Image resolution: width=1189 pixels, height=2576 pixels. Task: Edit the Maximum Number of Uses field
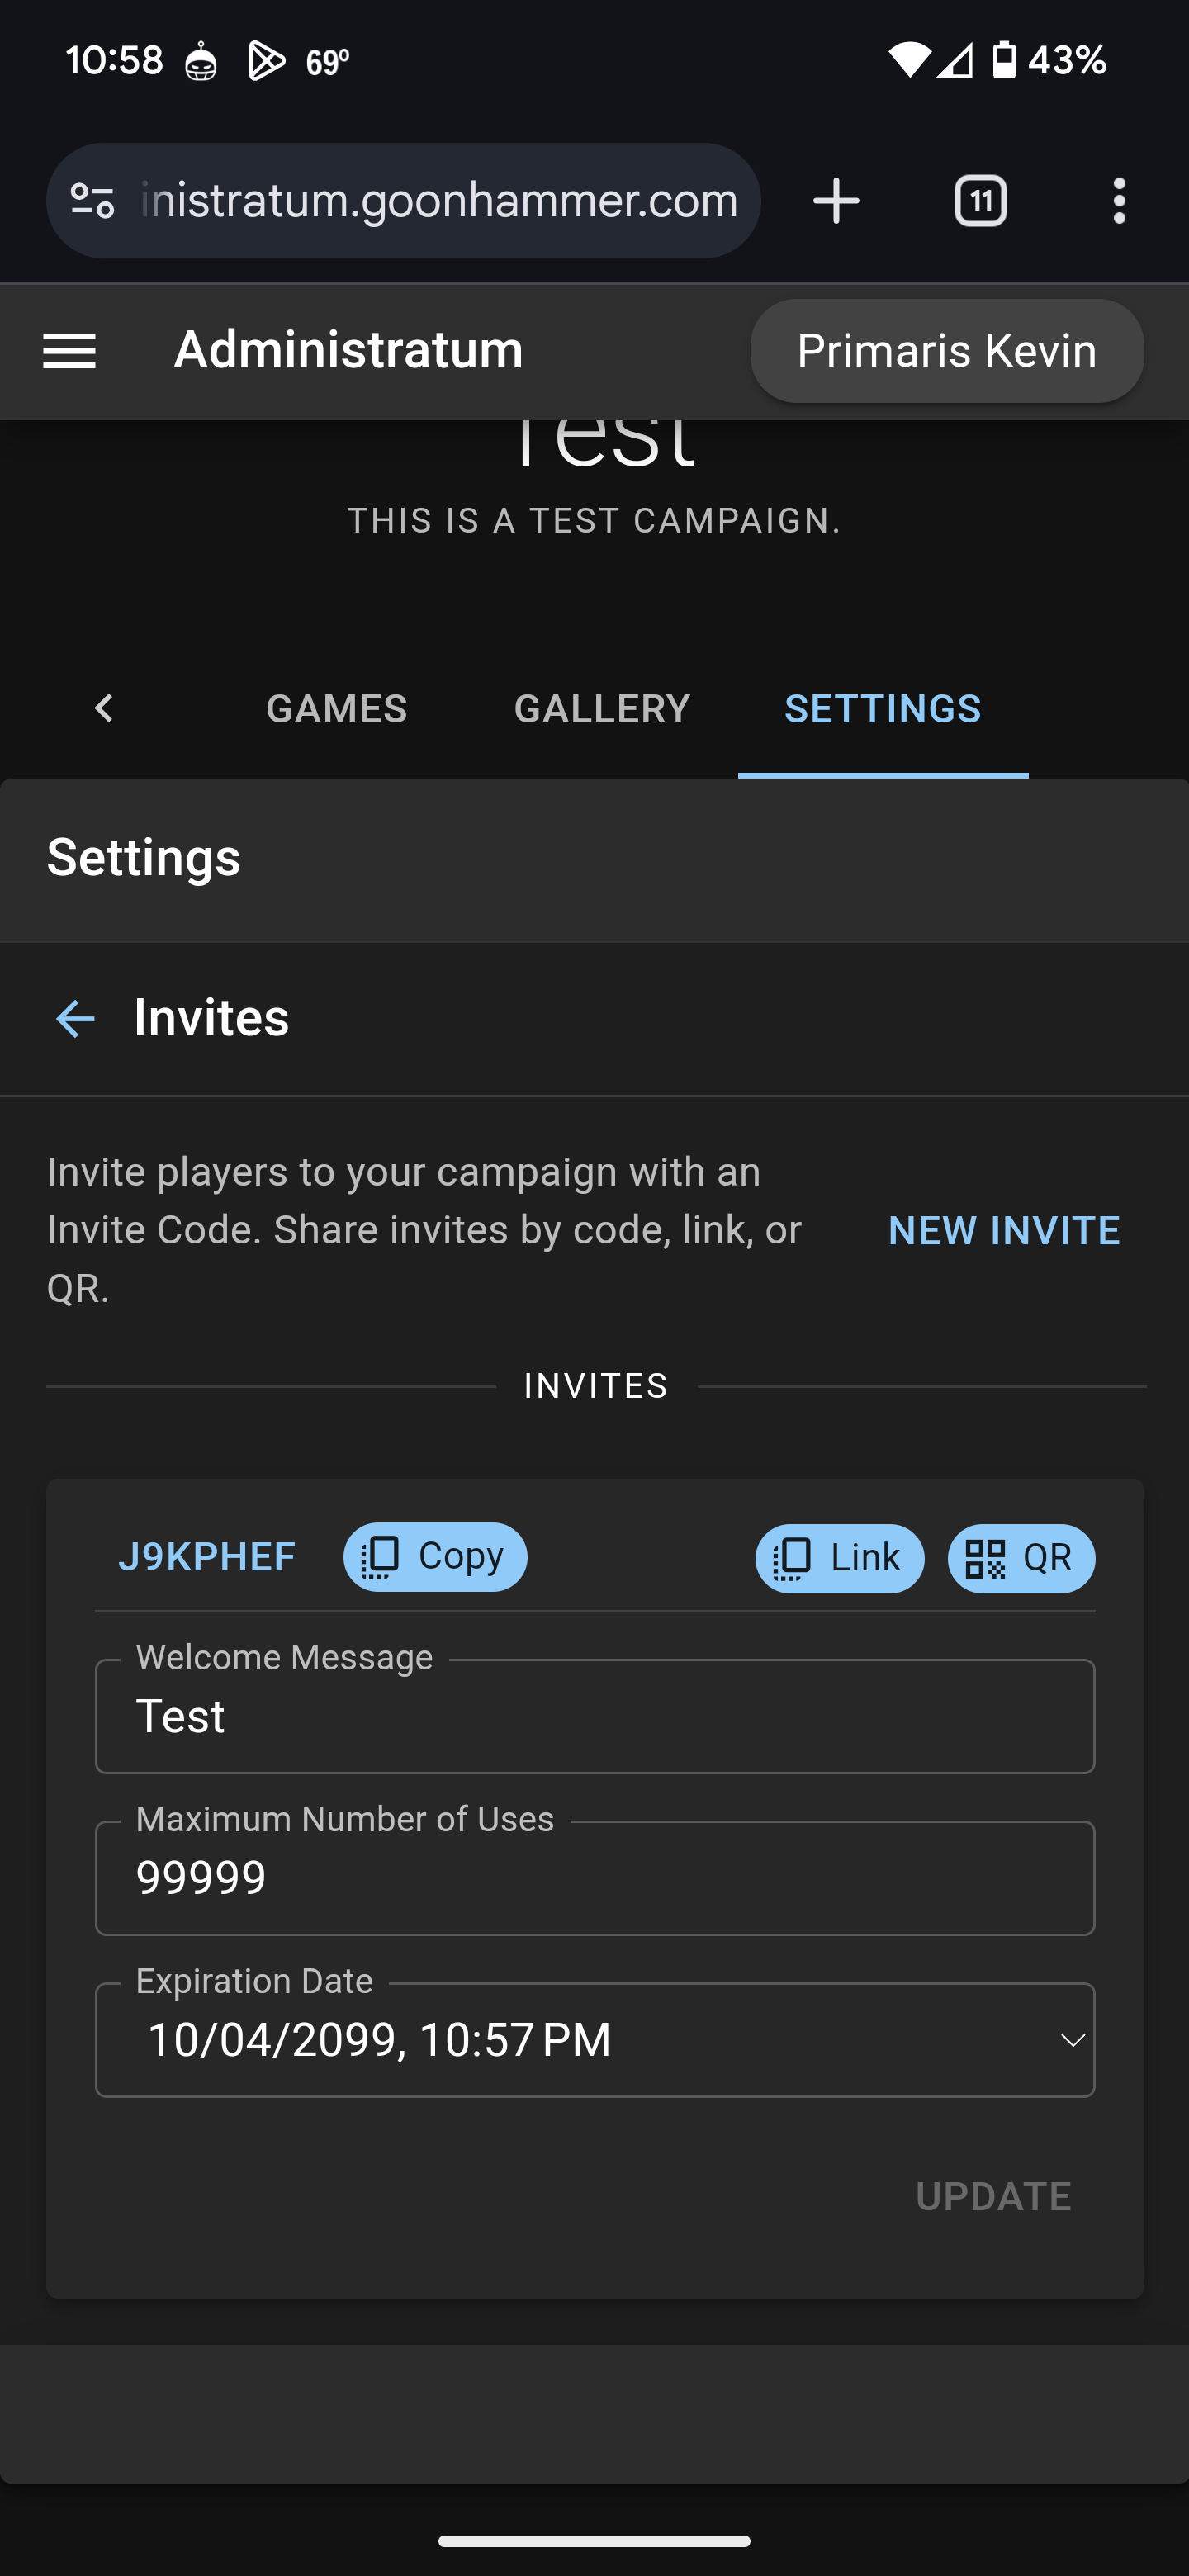pyautogui.click(x=594, y=1878)
